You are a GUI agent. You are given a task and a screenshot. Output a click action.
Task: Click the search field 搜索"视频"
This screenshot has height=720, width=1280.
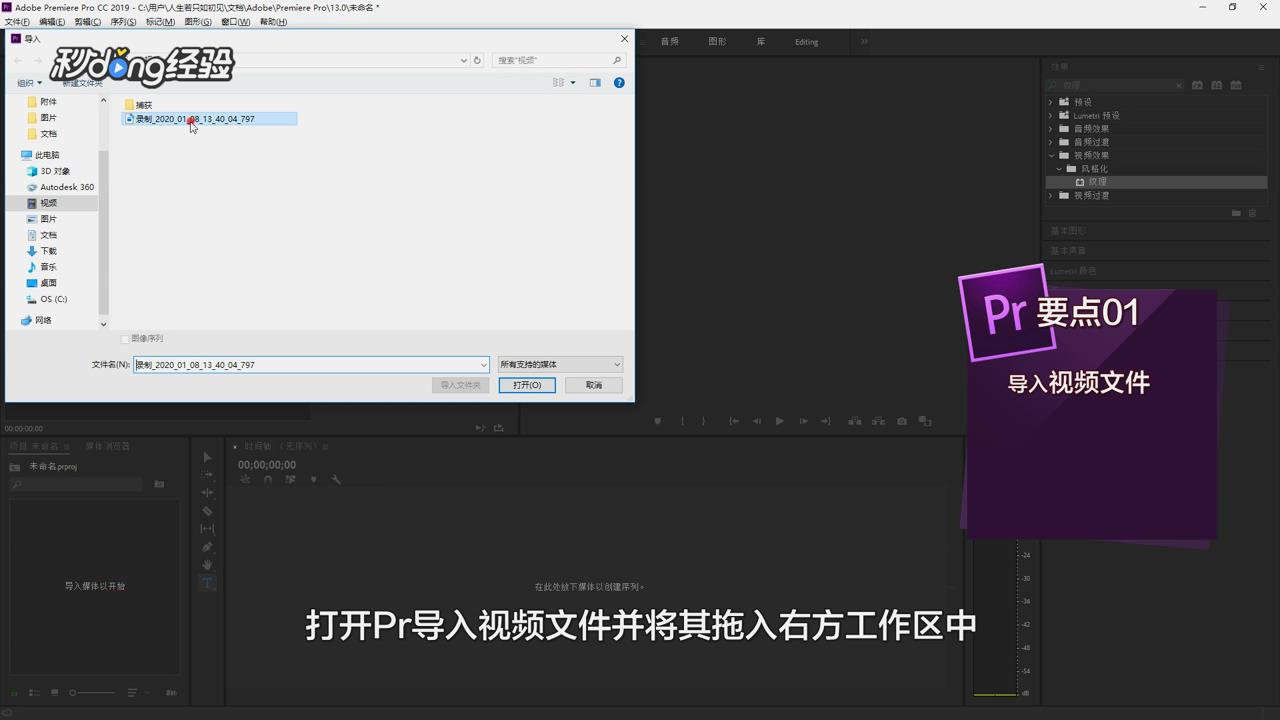click(559, 60)
